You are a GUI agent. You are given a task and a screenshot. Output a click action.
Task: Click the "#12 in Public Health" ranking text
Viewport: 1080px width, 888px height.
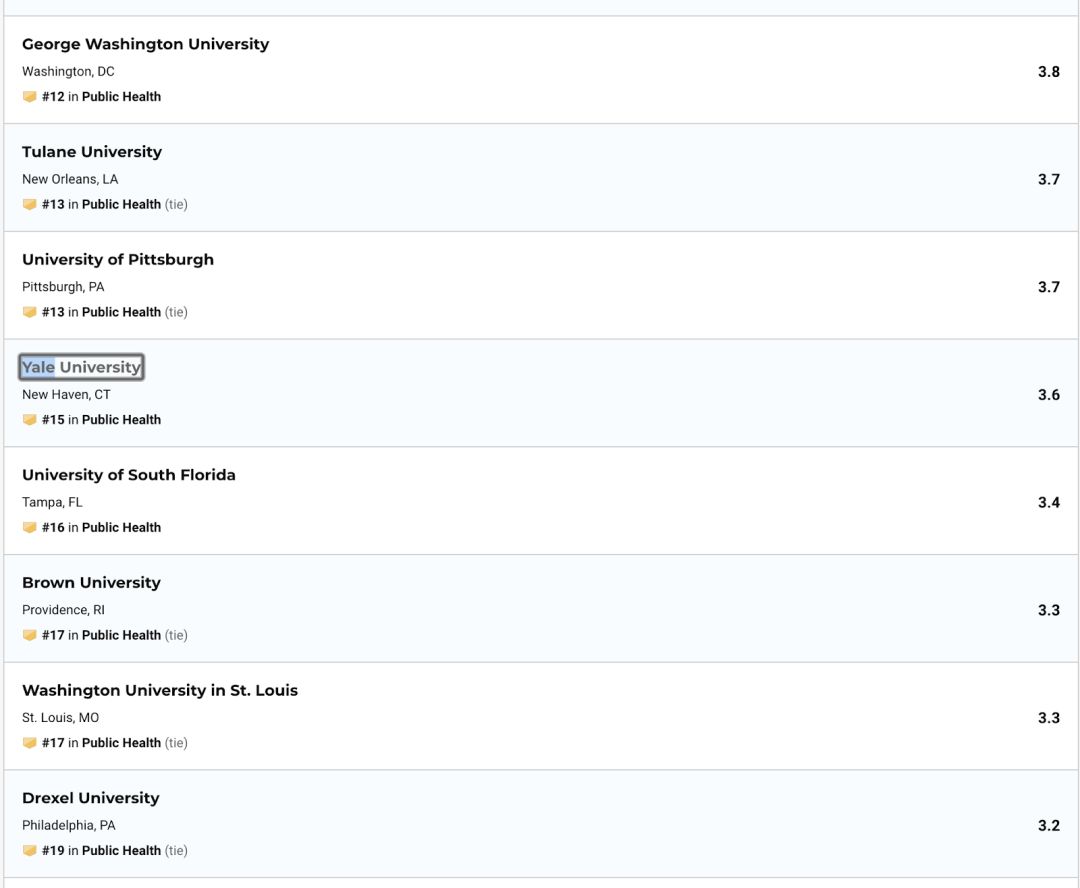pyautogui.click(x=101, y=97)
